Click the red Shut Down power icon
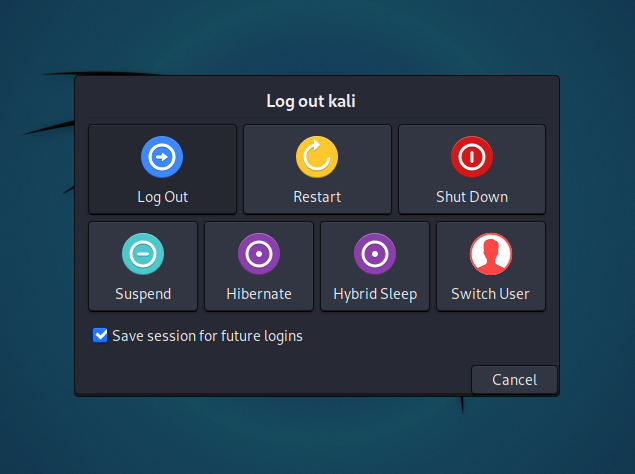 click(472, 157)
